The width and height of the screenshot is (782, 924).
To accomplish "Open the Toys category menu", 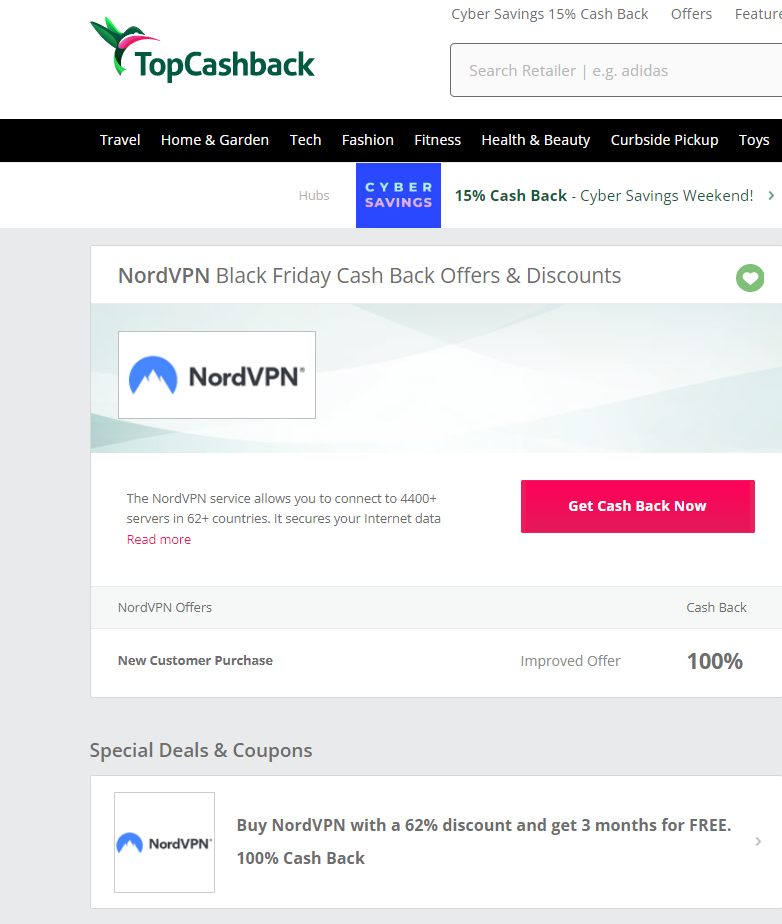I will tap(754, 140).
